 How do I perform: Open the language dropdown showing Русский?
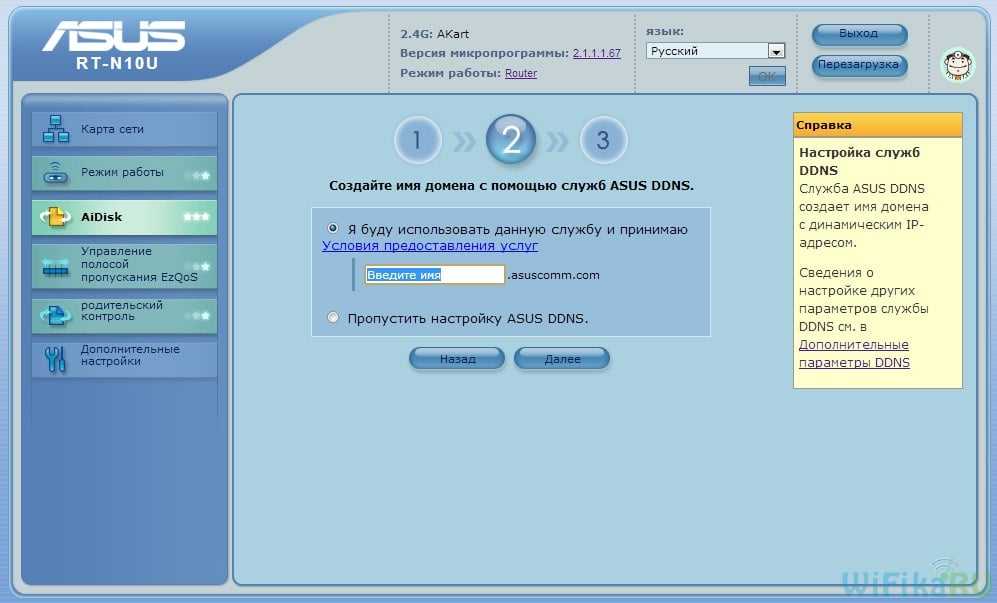click(x=715, y=51)
